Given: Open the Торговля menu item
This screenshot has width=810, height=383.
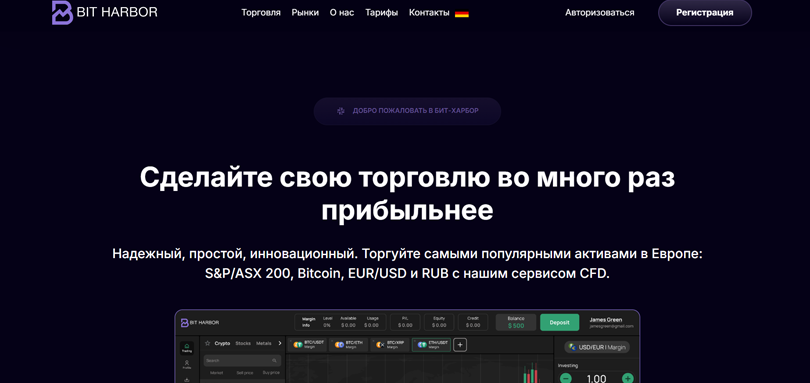Looking at the screenshot, I should point(261,13).
